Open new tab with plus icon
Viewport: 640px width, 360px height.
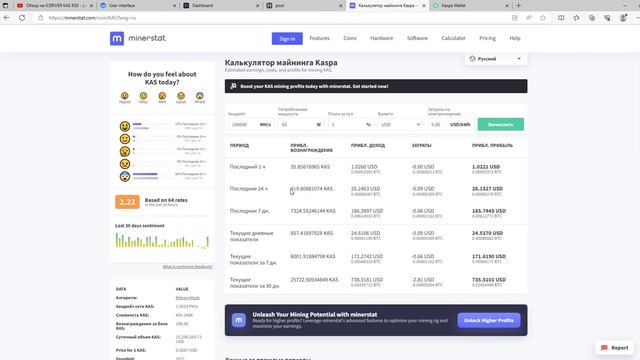point(518,6)
